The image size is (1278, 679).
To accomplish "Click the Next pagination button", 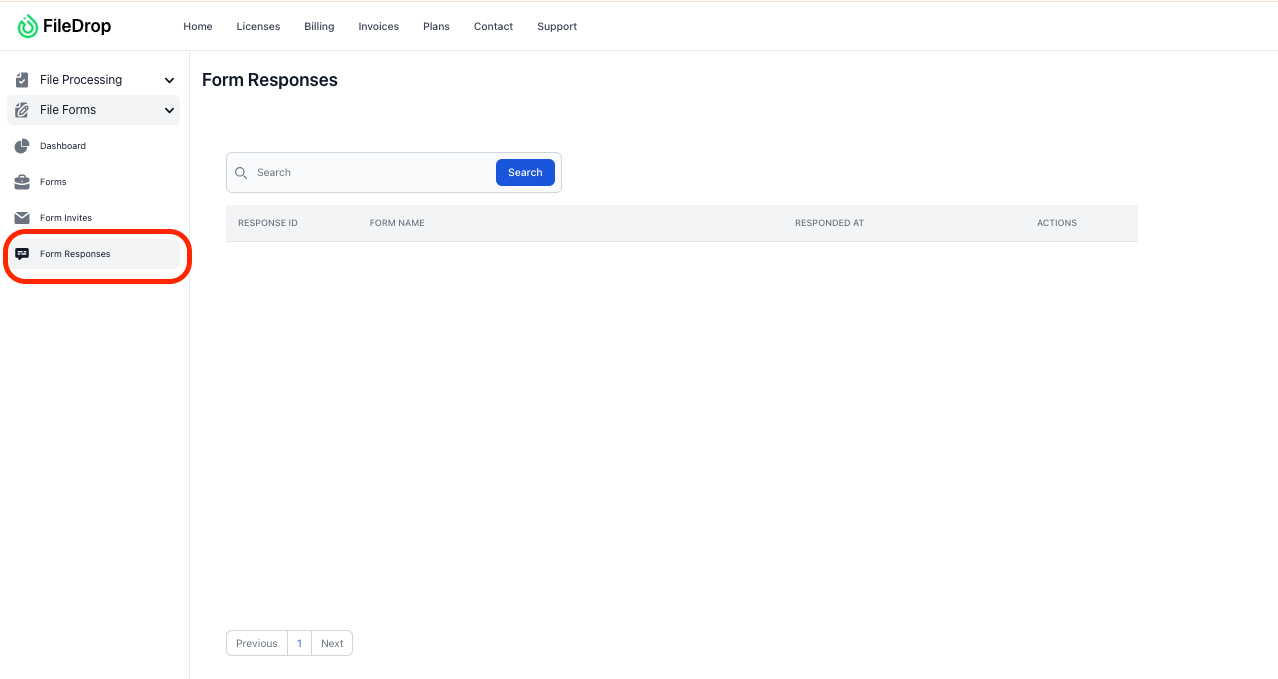I will pyautogui.click(x=332, y=644).
